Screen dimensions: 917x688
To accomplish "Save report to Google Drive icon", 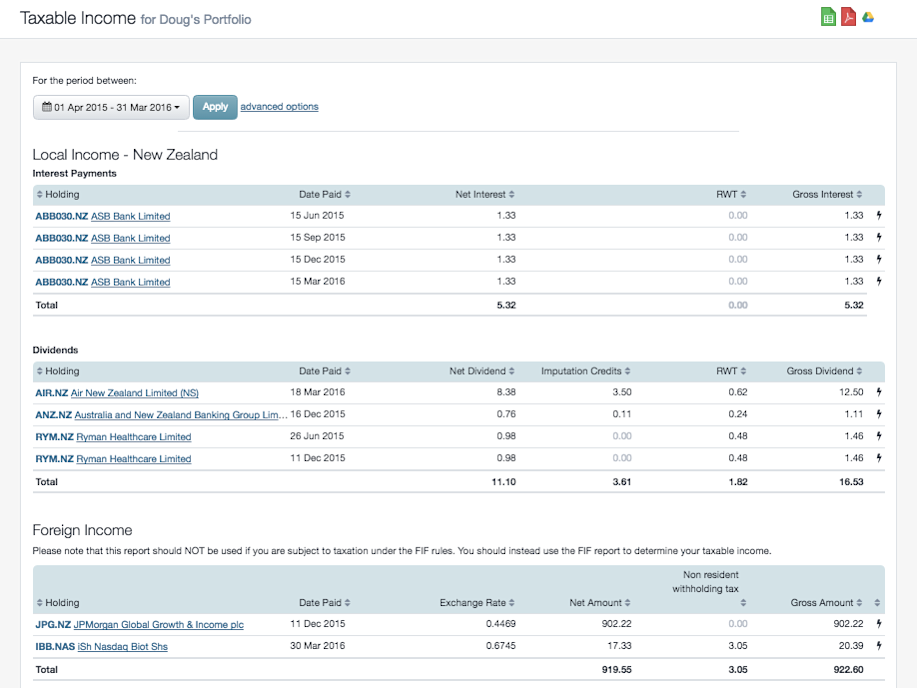I will [x=868, y=18].
